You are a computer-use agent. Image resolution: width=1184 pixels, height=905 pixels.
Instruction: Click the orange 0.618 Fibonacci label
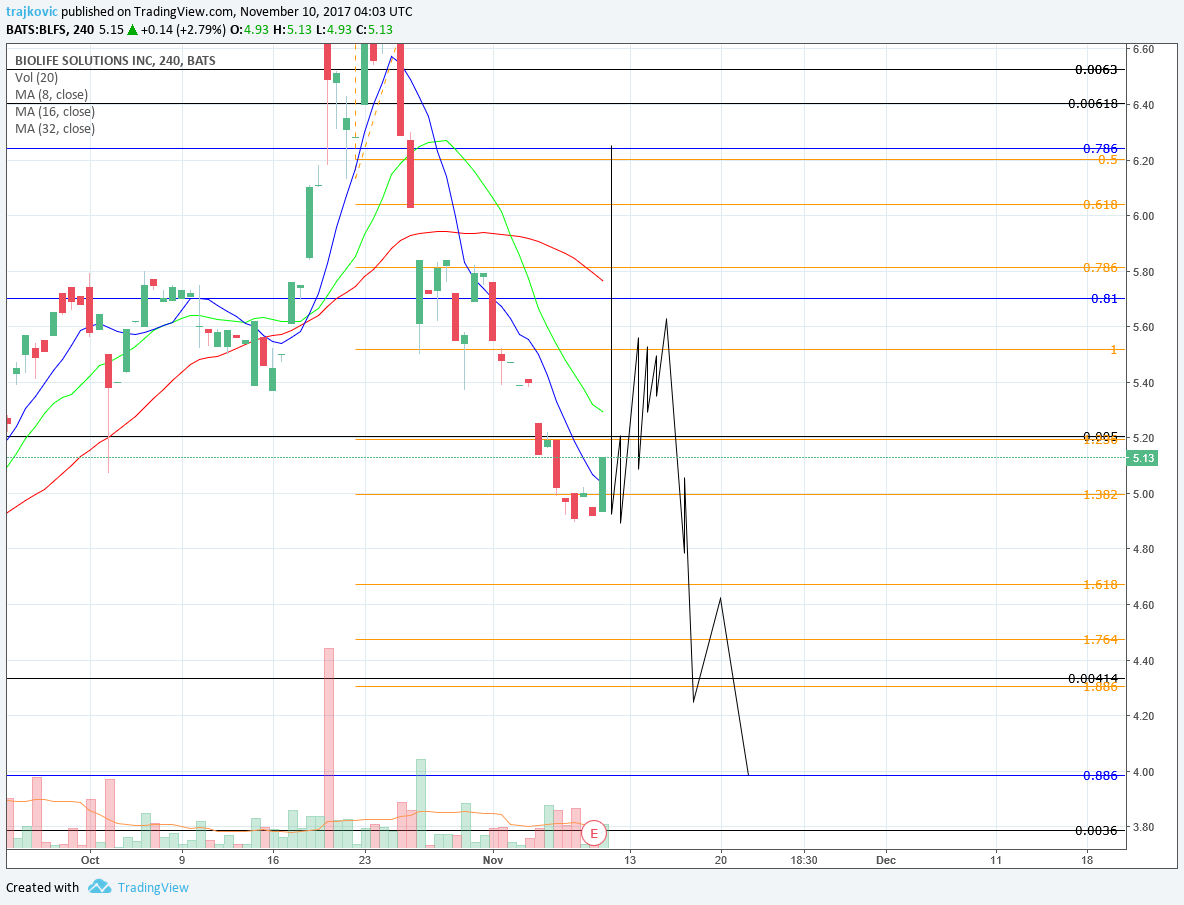click(x=1100, y=205)
